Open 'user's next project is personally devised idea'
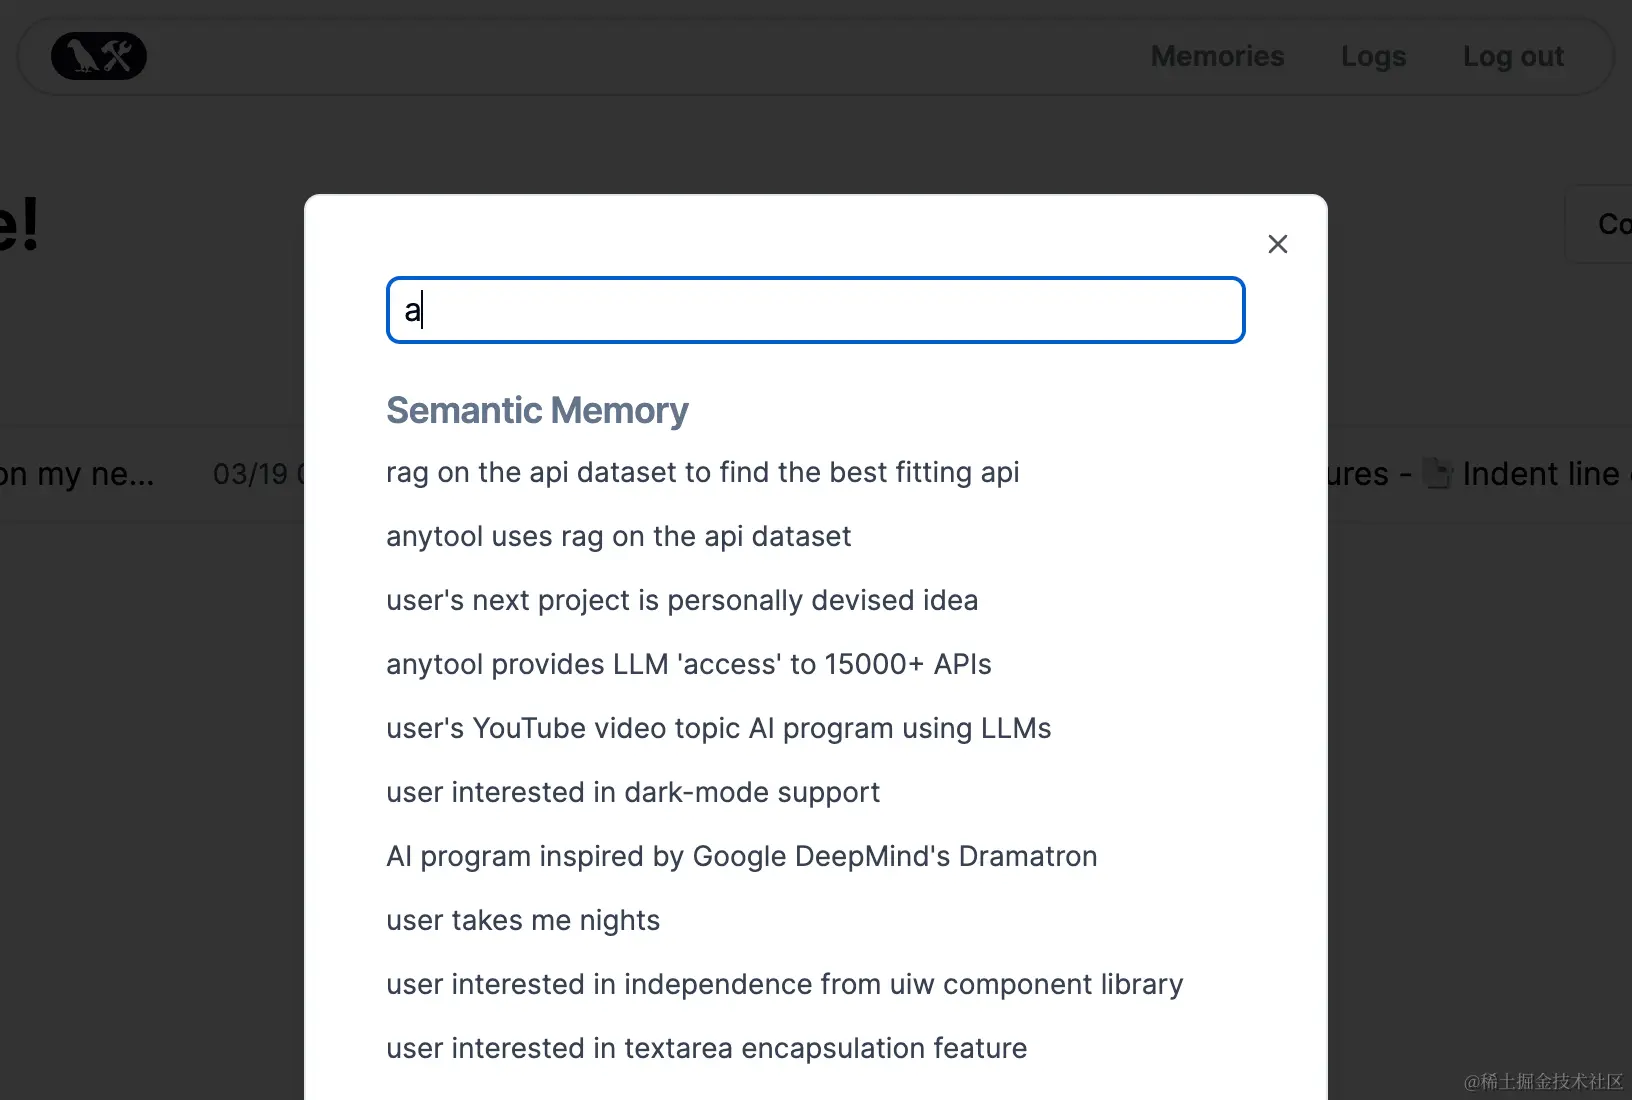This screenshot has width=1632, height=1100. pyautogui.click(x=682, y=600)
